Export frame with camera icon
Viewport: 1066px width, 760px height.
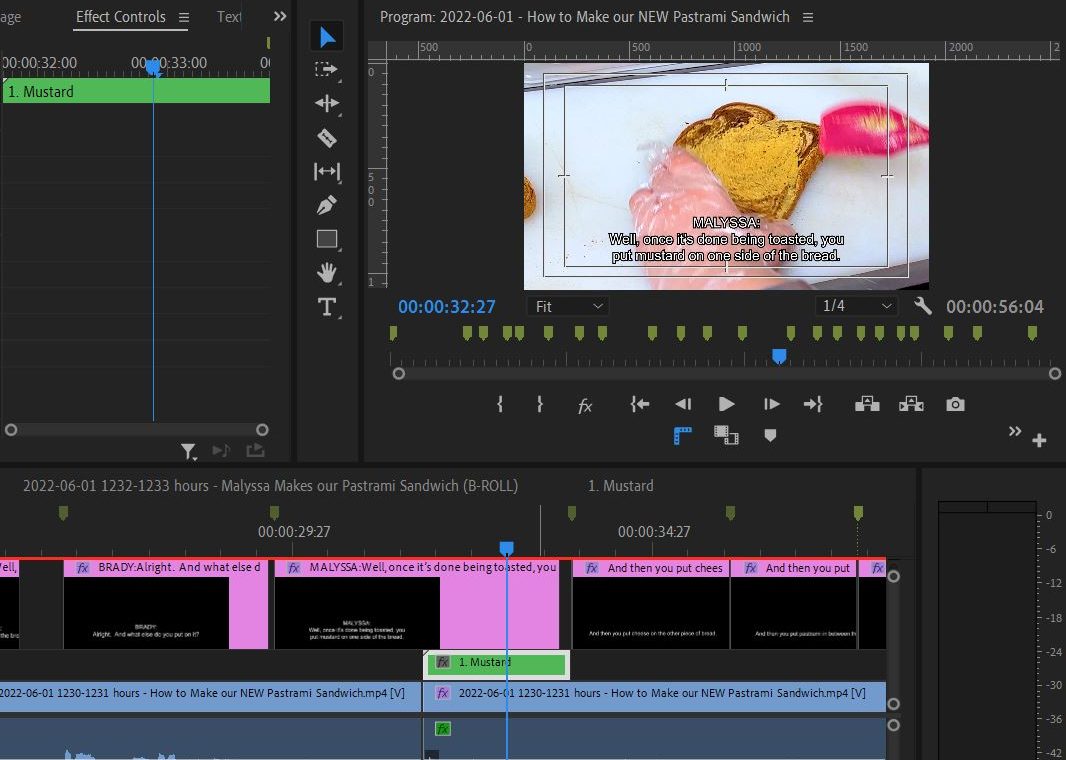pyautogui.click(x=955, y=404)
